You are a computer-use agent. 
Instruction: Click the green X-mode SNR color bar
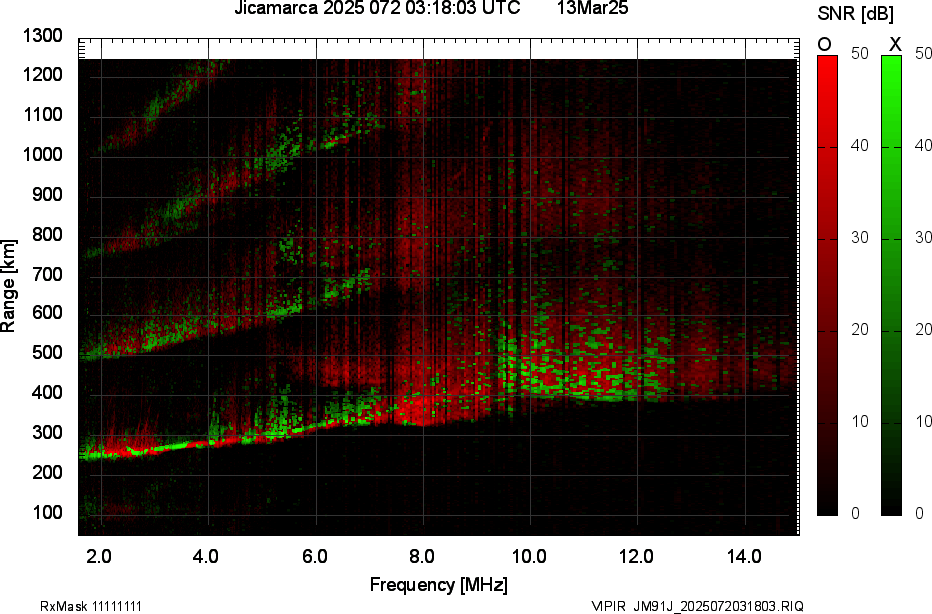pyautogui.click(x=891, y=285)
